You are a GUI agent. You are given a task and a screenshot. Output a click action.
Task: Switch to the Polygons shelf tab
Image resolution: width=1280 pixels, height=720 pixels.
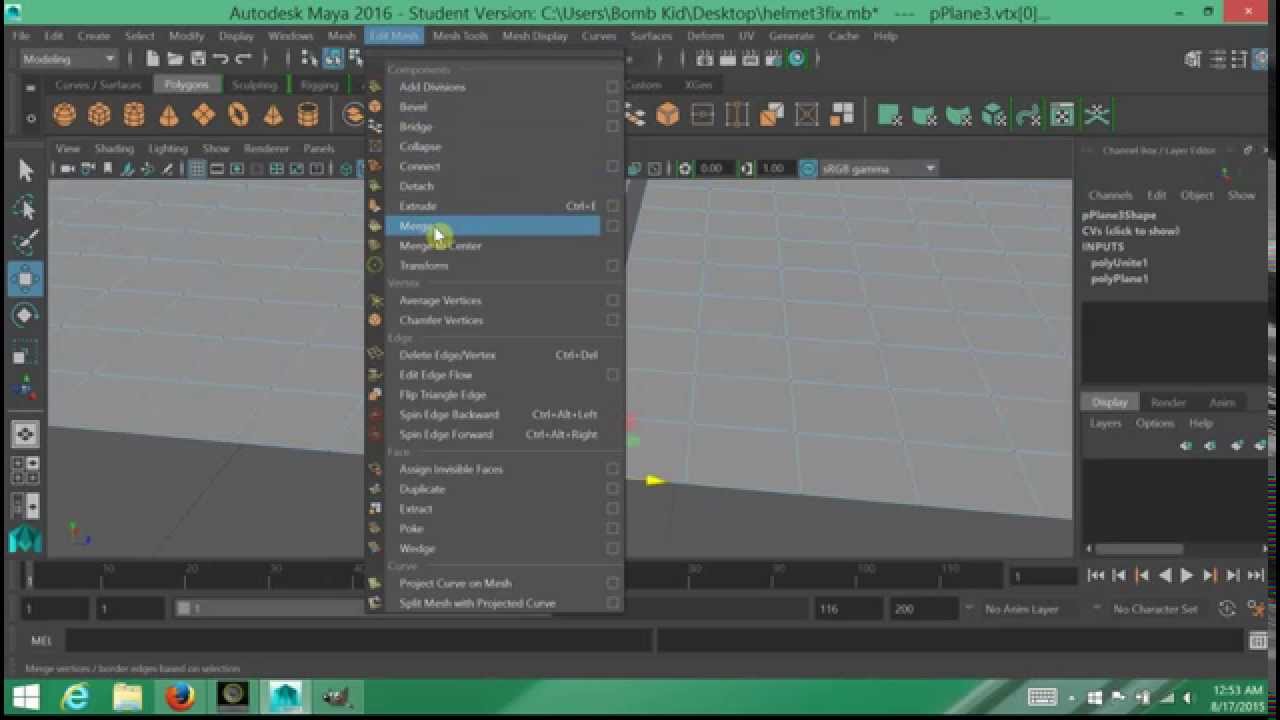click(x=186, y=85)
